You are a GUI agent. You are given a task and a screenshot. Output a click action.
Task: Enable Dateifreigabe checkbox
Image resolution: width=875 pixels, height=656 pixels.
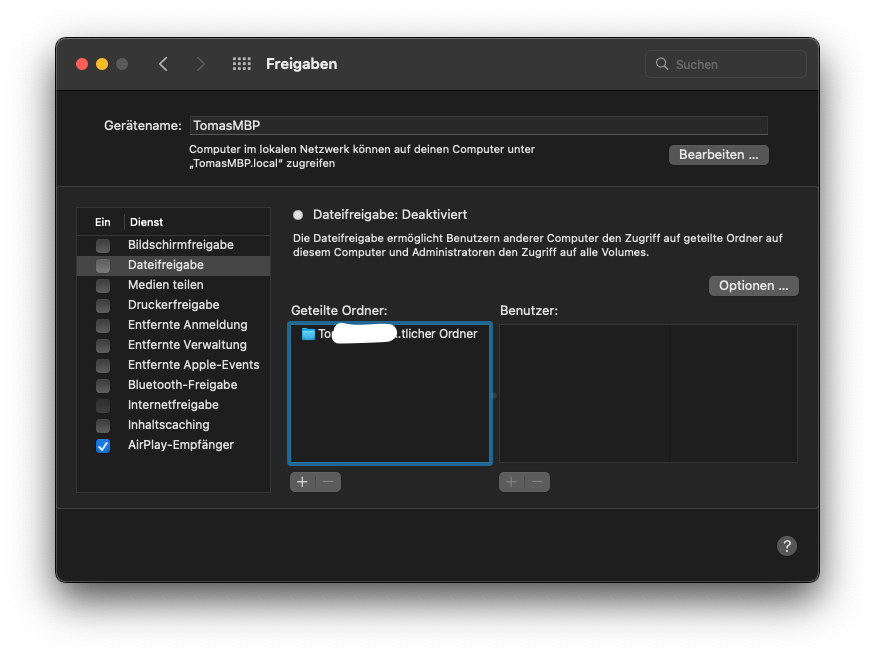pyautogui.click(x=103, y=265)
